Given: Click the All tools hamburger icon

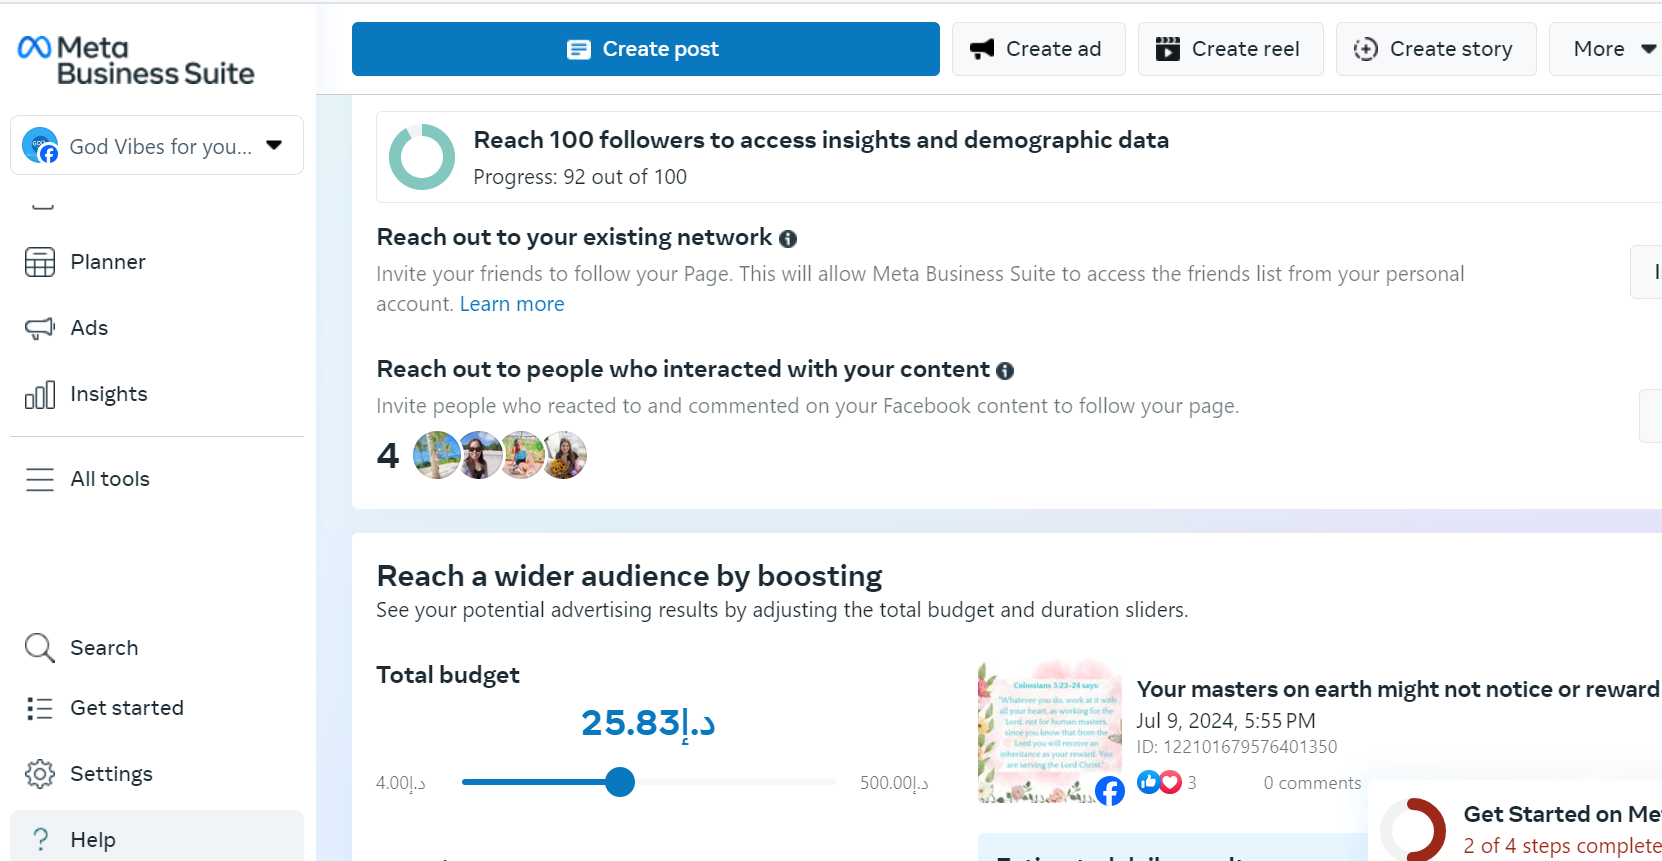Looking at the screenshot, I should (x=40, y=479).
